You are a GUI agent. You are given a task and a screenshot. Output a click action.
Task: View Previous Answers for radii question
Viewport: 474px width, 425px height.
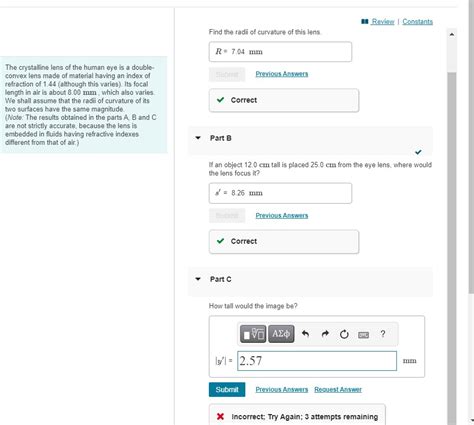click(x=282, y=74)
